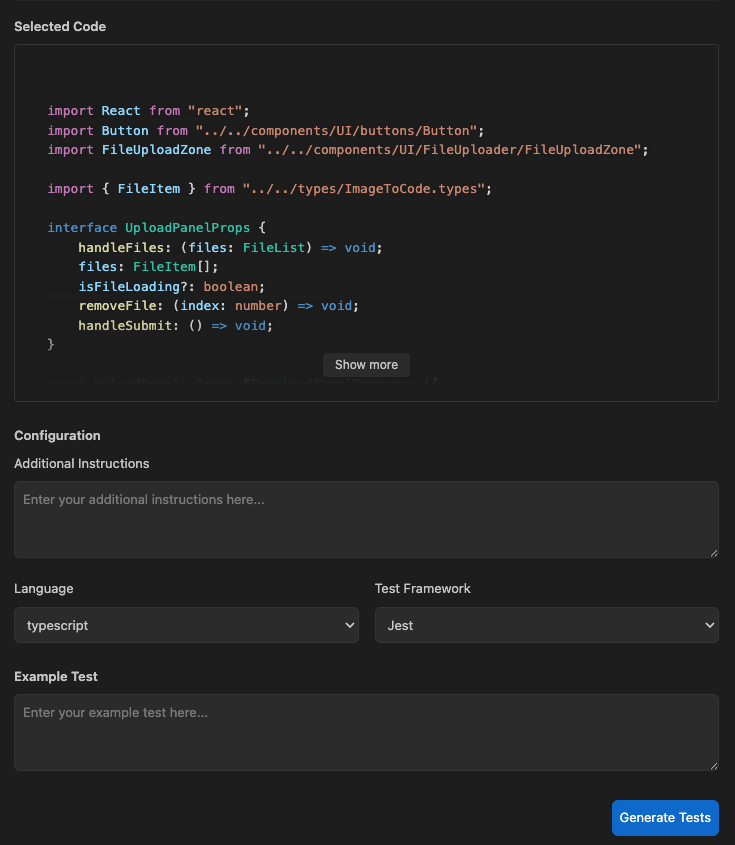This screenshot has height=845, width=735.
Task: Focus the Example Test text area
Action: [366, 732]
